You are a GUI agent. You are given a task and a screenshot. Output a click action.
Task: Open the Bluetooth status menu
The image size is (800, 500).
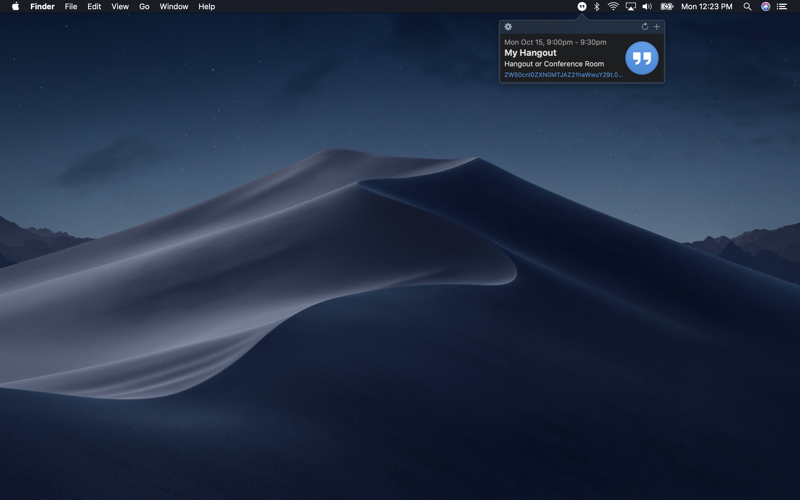click(596, 7)
